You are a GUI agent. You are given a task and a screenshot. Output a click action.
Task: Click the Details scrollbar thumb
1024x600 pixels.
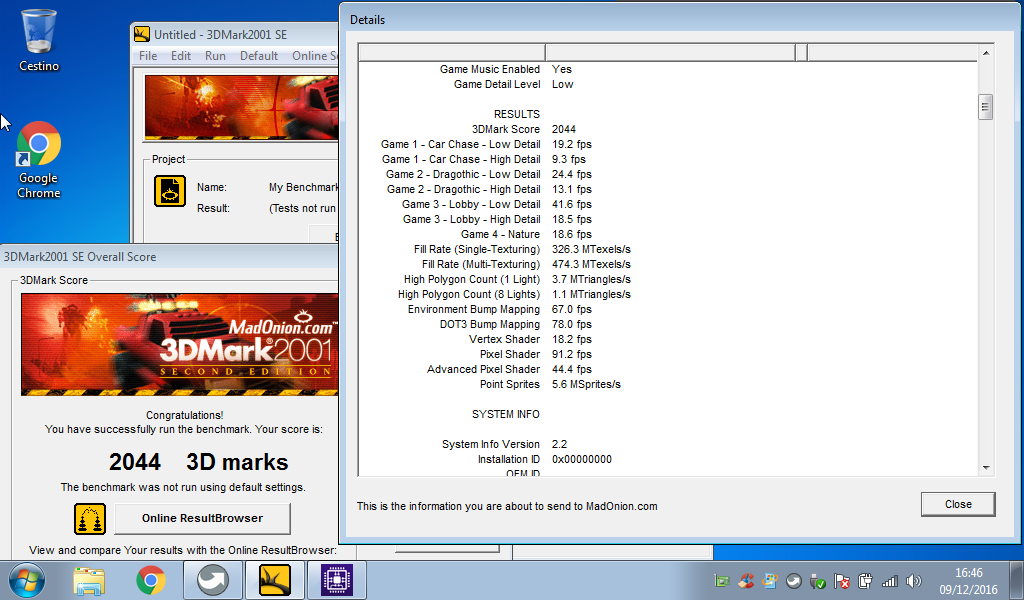pyautogui.click(x=985, y=107)
